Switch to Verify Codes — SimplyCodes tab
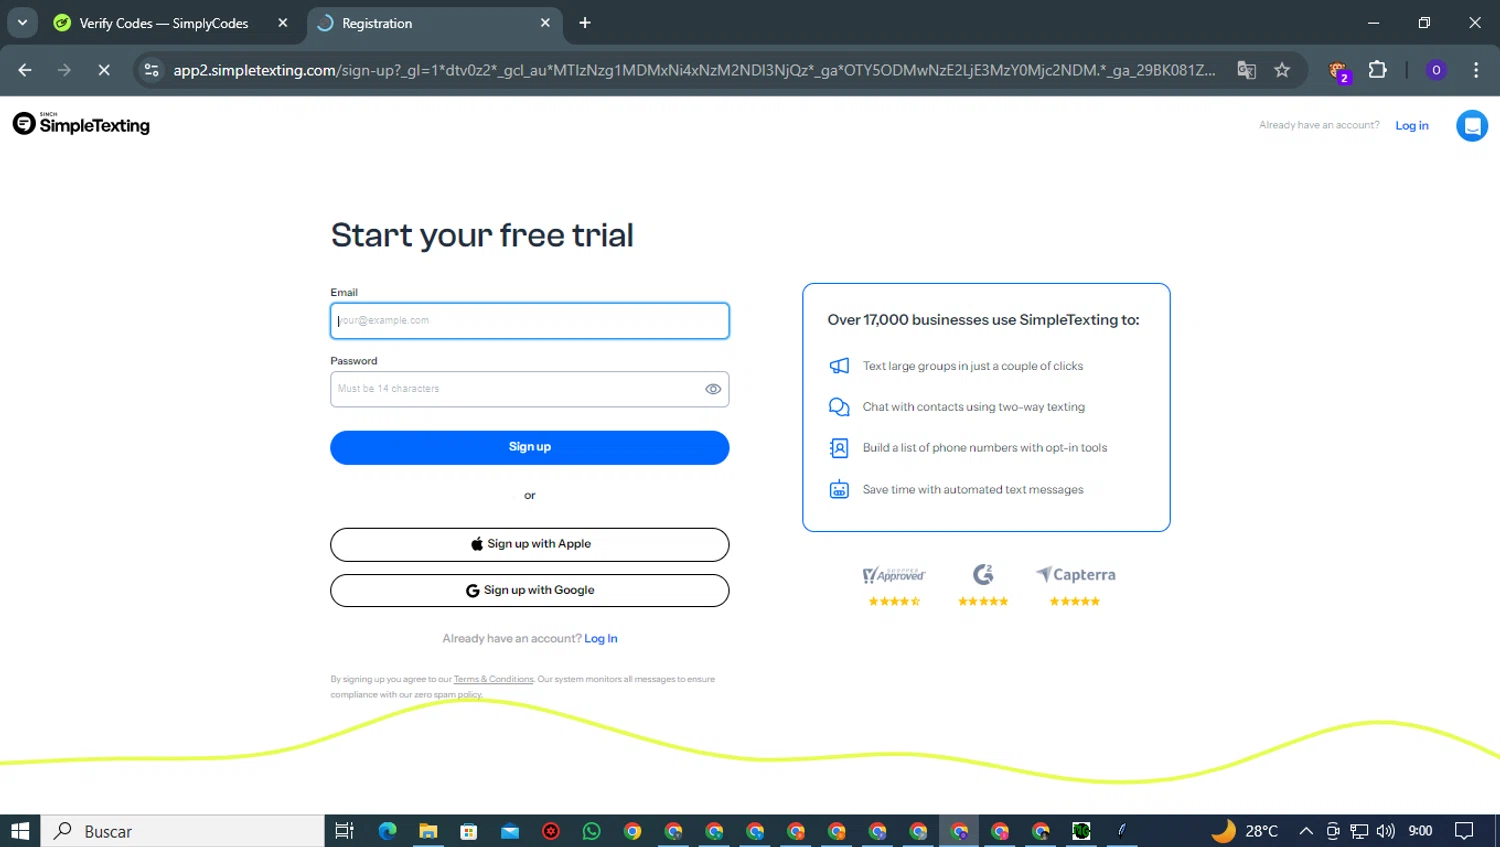Screen dimensions: 1500x847 164,23
